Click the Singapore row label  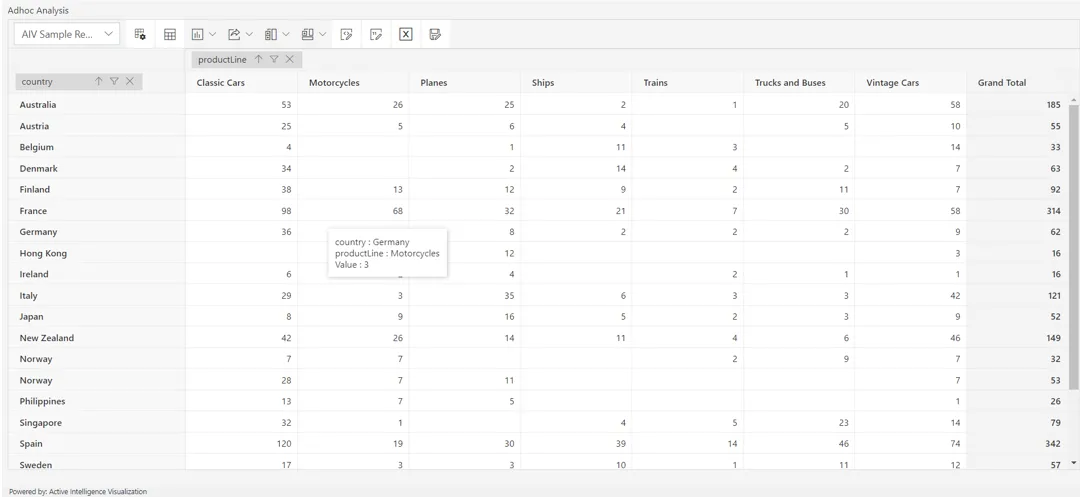[x=41, y=423]
